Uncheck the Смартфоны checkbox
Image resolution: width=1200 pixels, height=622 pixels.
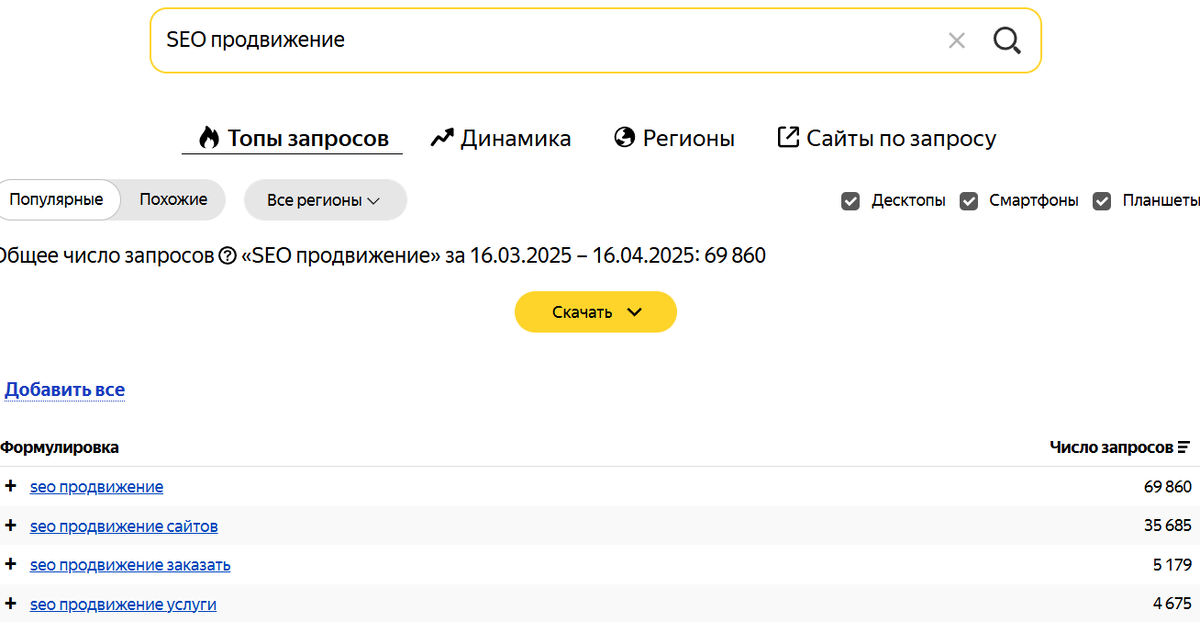[968, 201]
